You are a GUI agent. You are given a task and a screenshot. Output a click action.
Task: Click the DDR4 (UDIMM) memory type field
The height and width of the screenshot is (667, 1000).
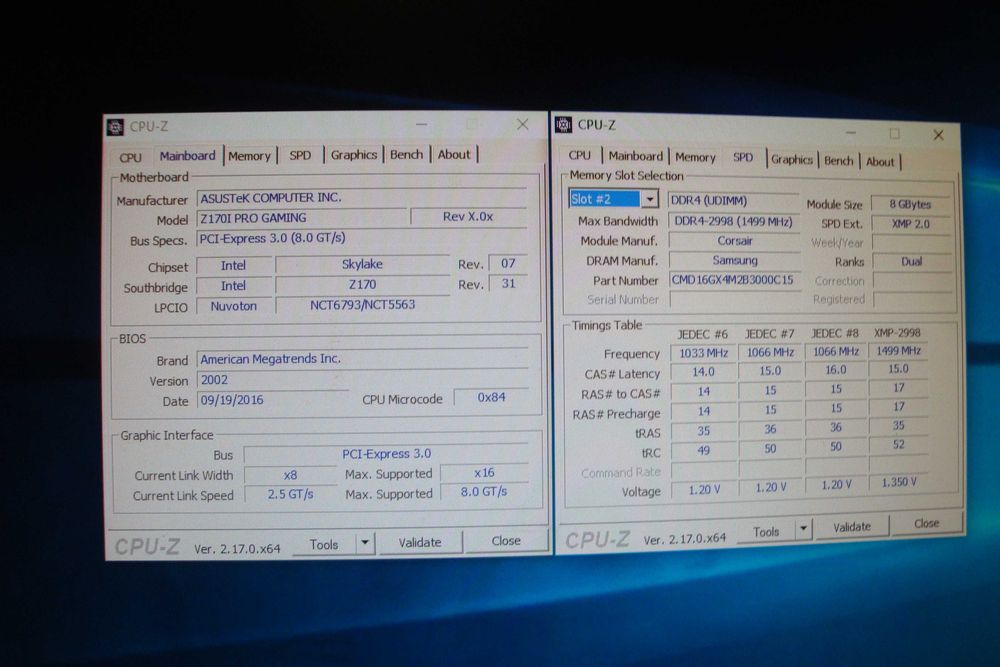click(733, 201)
